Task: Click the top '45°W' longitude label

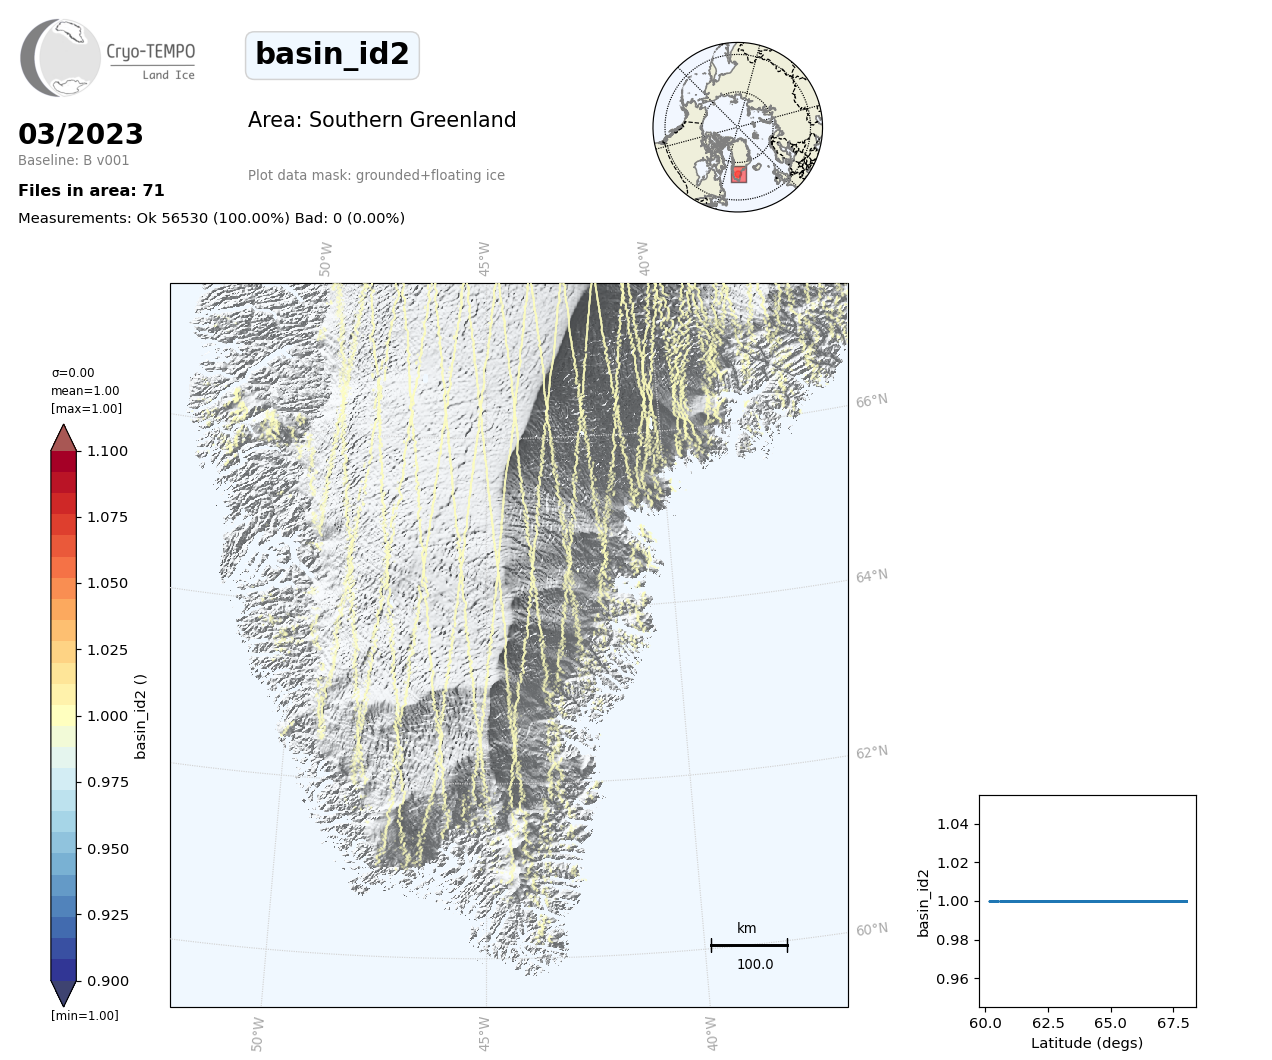Action: point(485,259)
